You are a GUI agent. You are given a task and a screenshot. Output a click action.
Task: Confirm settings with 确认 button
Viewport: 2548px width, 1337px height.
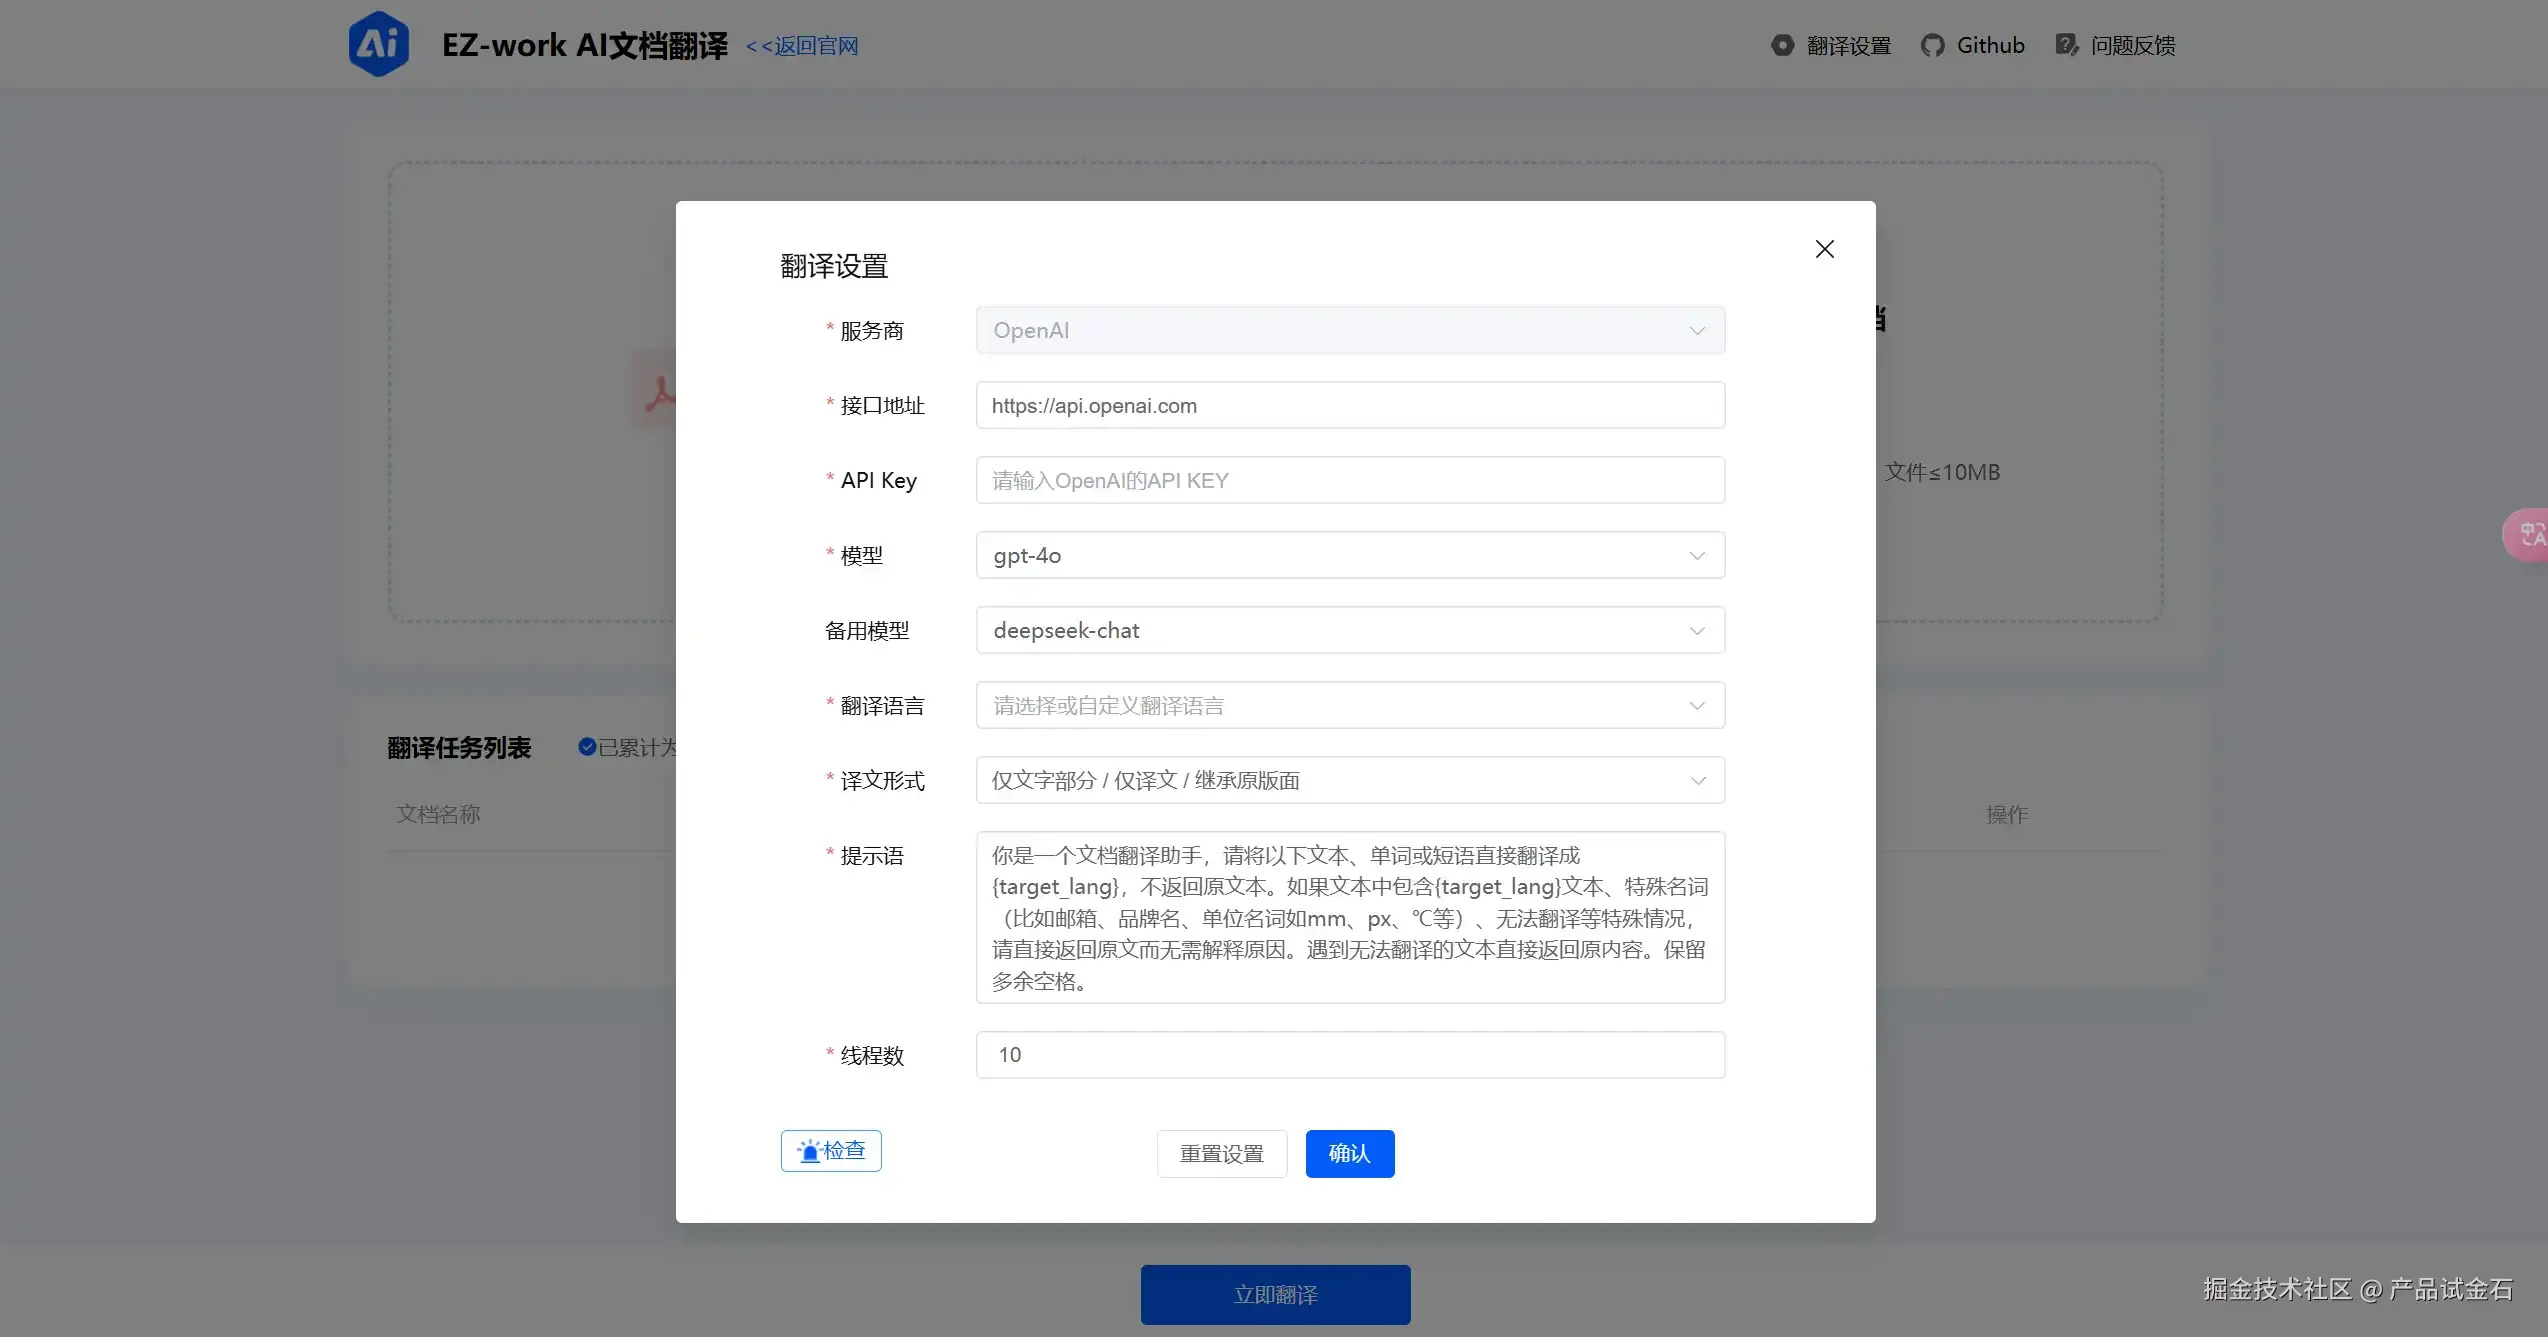(x=1349, y=1153)
